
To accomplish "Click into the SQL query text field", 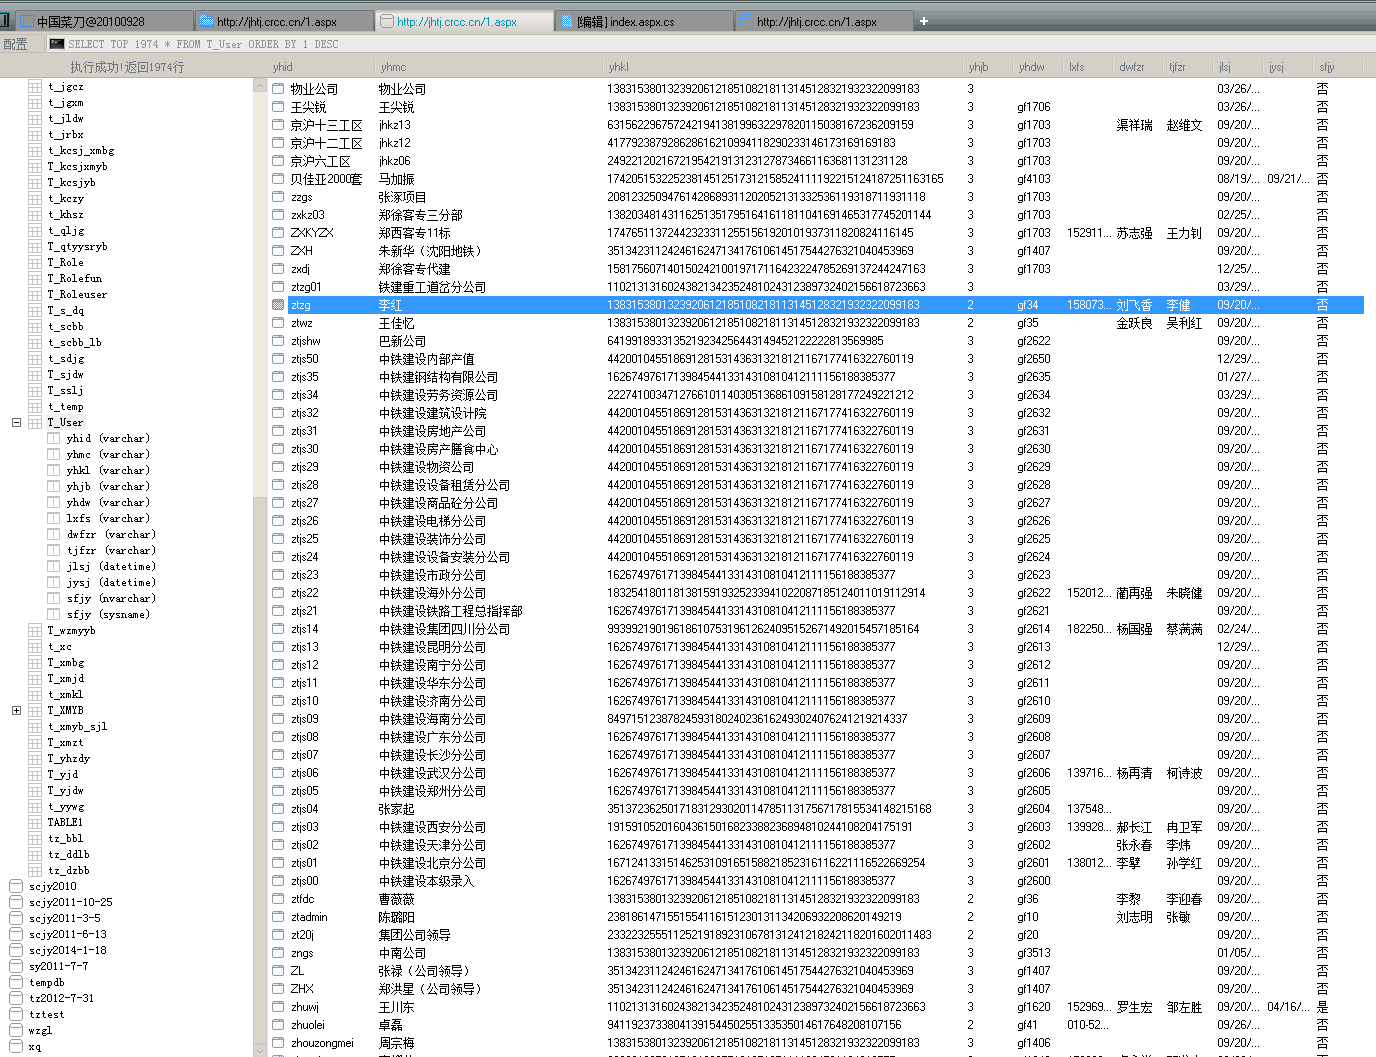I will 710,44.
